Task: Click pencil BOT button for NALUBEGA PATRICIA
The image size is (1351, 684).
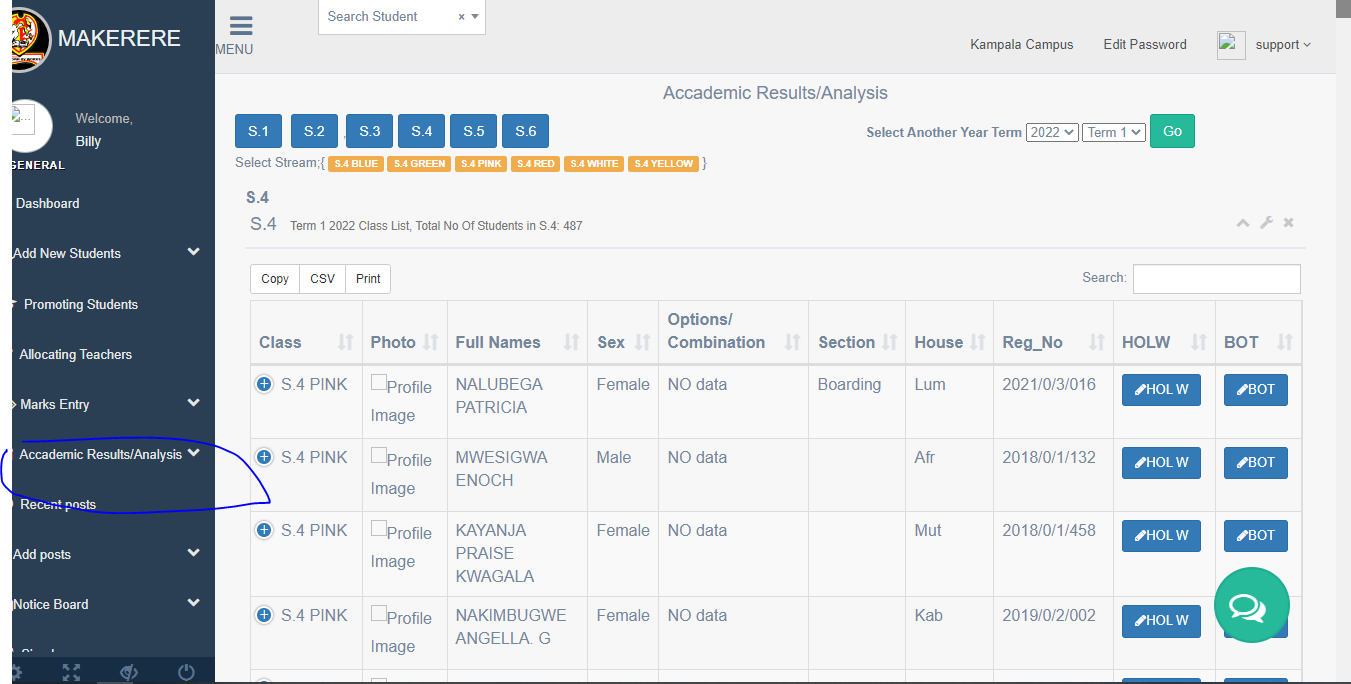Action: [x=1255, y=390]
